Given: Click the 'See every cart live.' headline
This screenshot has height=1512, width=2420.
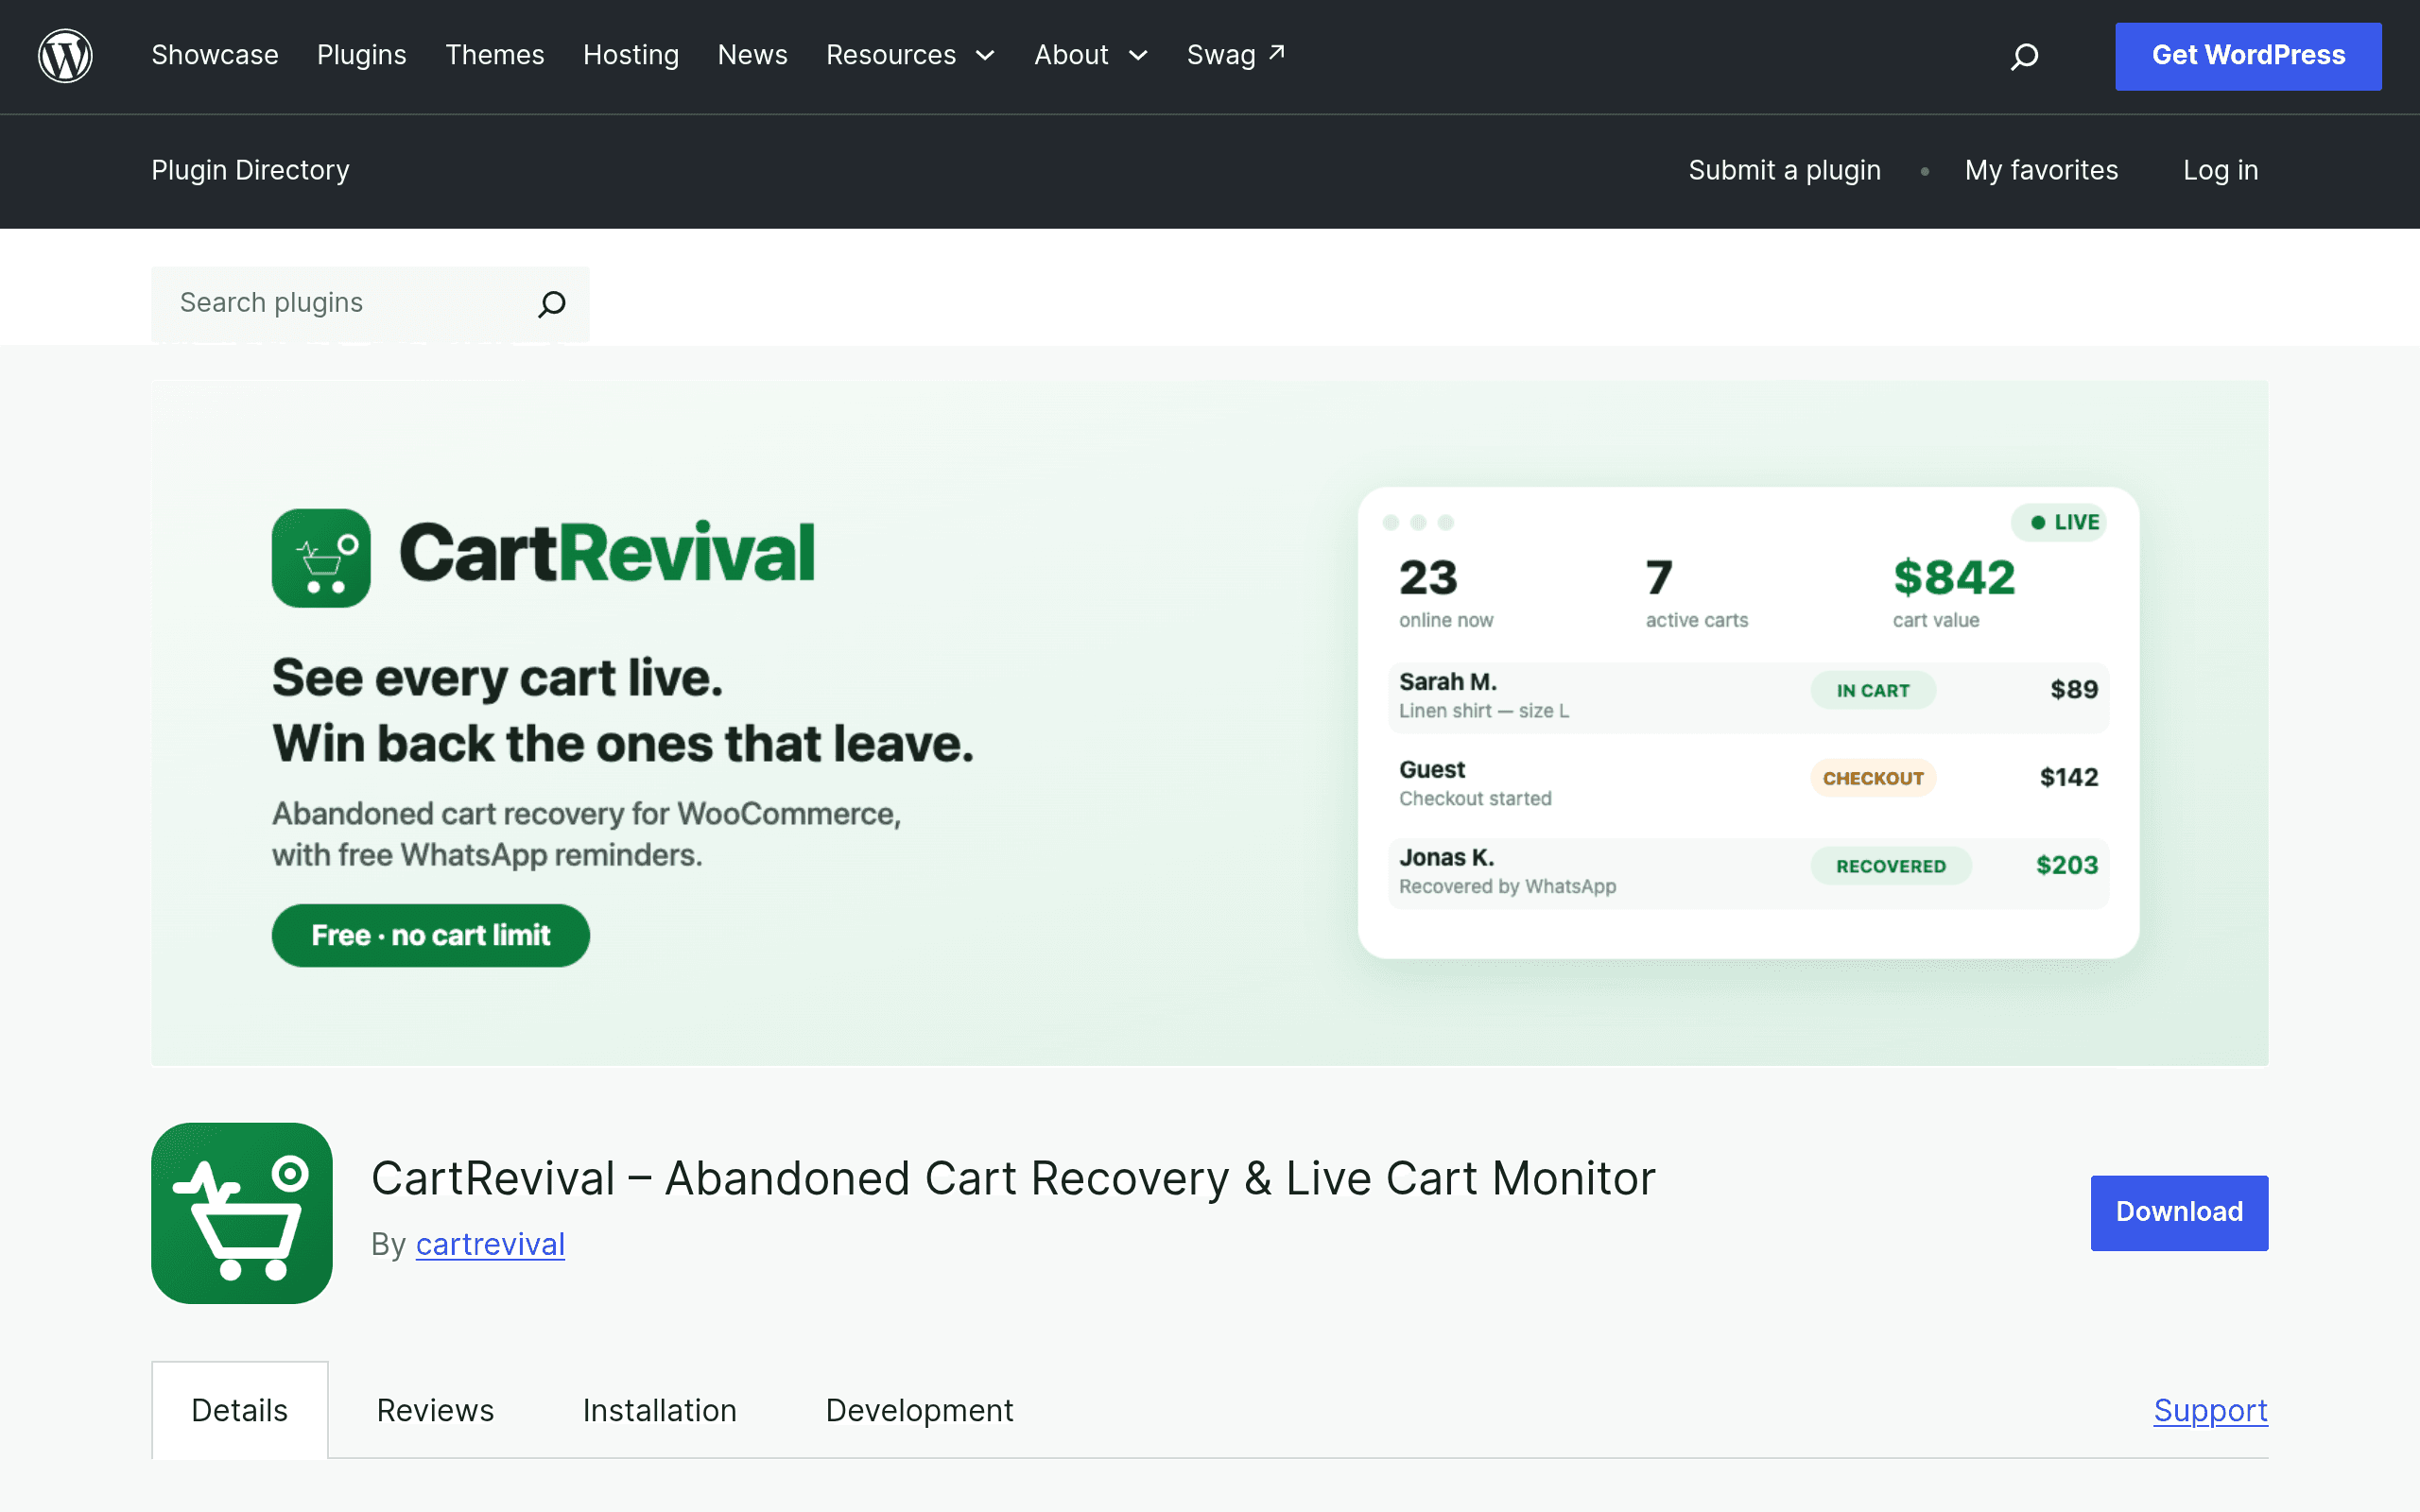Looking at the screenshot, I should [x=497, y=679].
